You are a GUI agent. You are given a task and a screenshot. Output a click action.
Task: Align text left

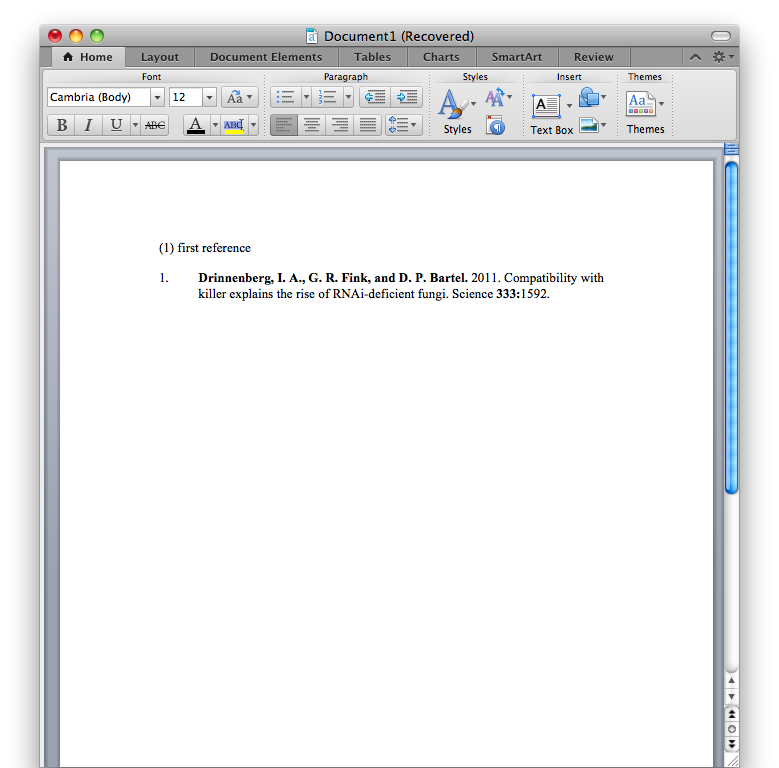coord(284,125)
